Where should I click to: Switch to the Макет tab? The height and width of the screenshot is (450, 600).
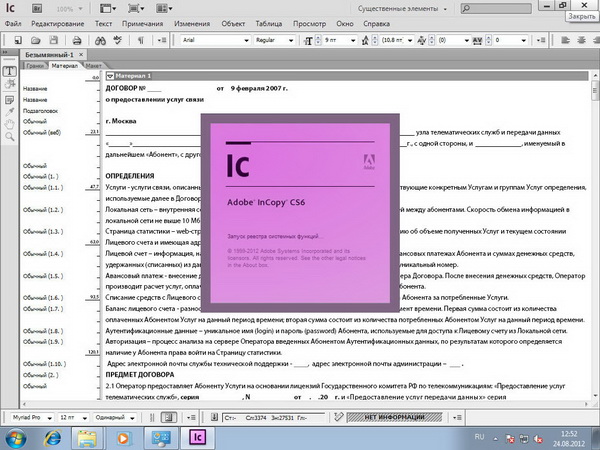94,64
